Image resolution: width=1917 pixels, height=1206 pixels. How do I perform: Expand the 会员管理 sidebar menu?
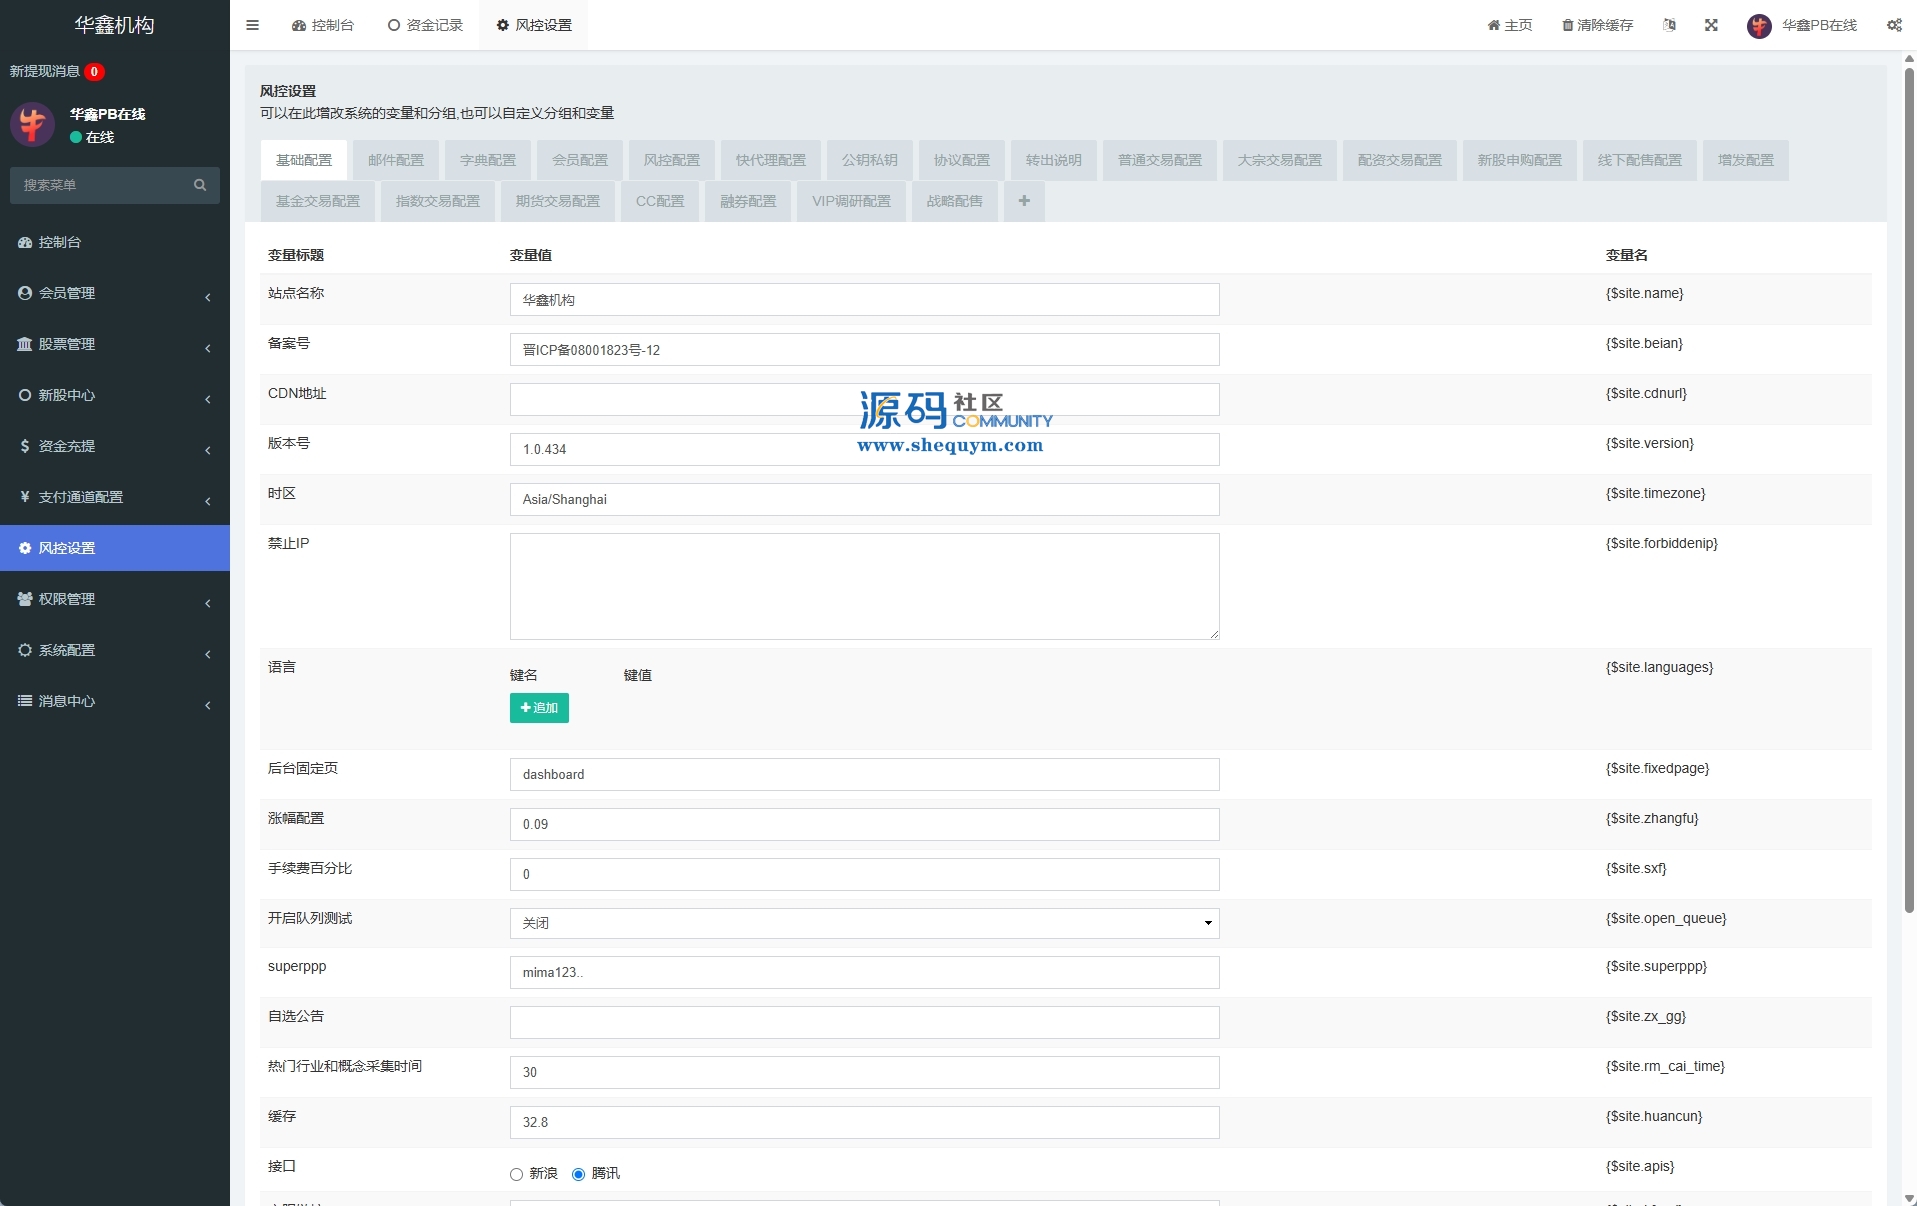click(x=114, y=293)
